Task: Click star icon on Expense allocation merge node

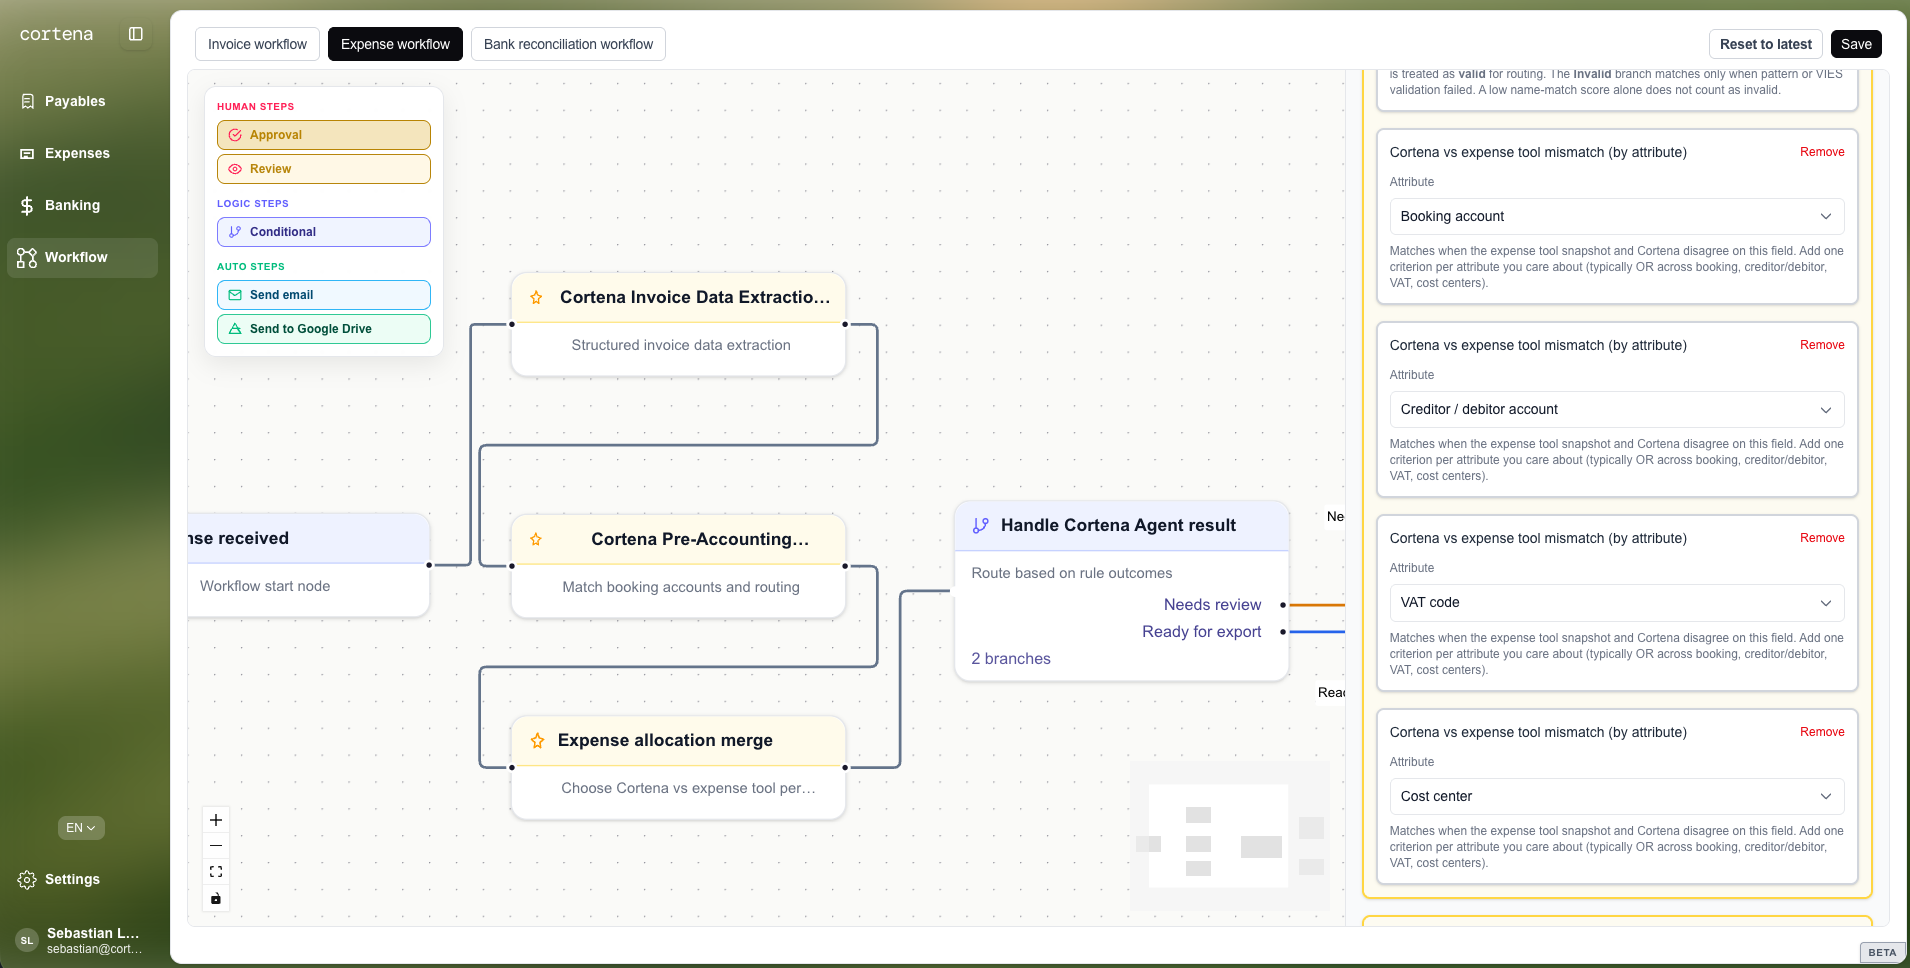Action: pos(537,741)
